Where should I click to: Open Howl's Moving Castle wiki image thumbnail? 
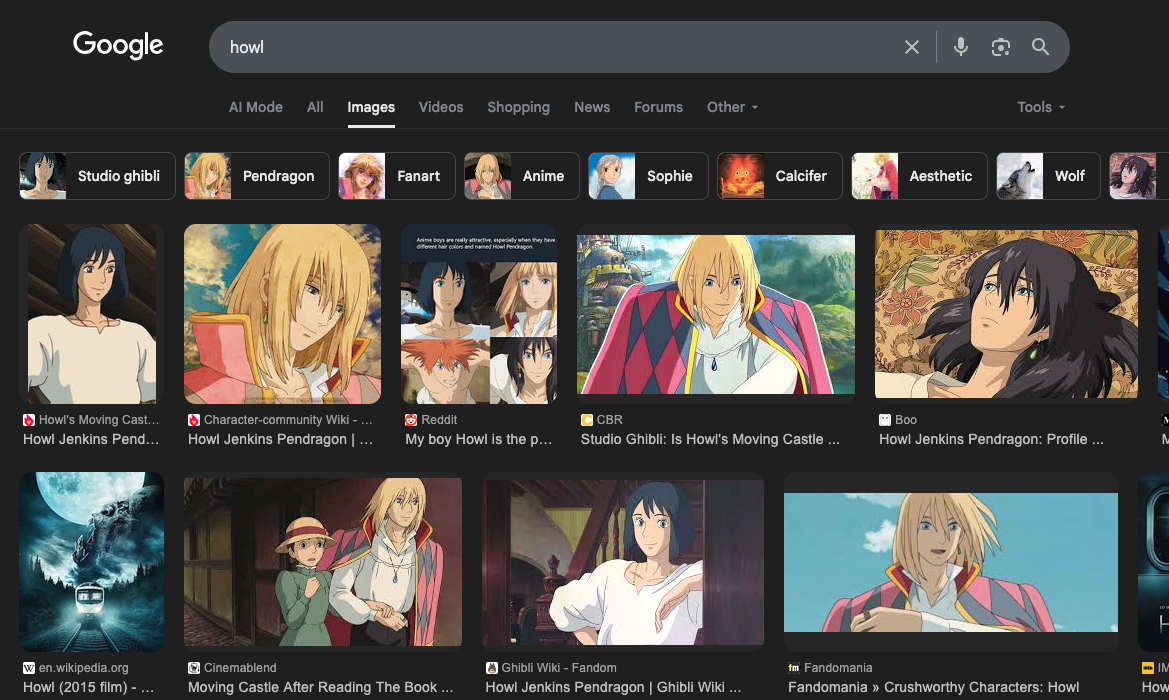[92, 314]
